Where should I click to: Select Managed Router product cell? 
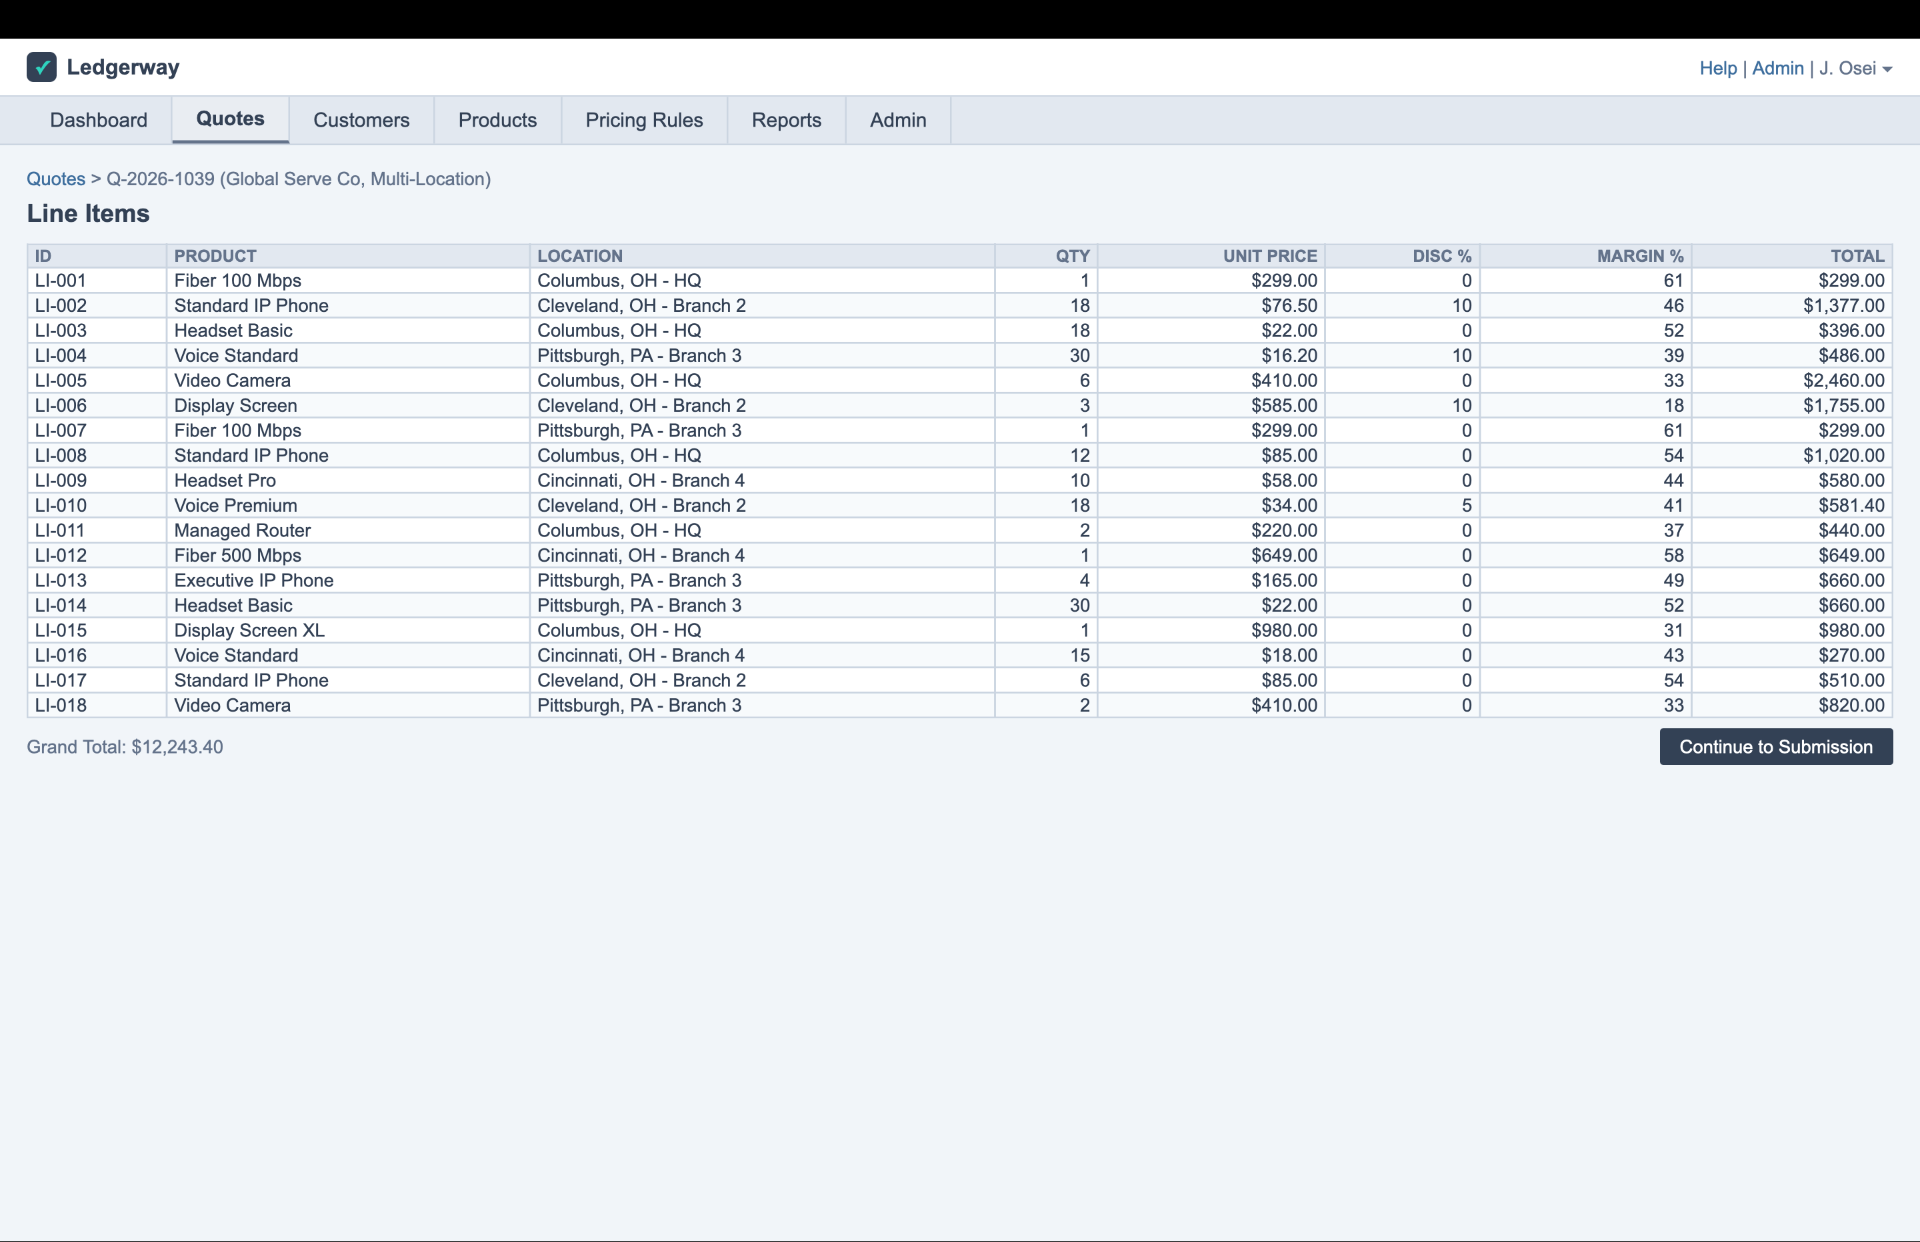pos(348,531)
